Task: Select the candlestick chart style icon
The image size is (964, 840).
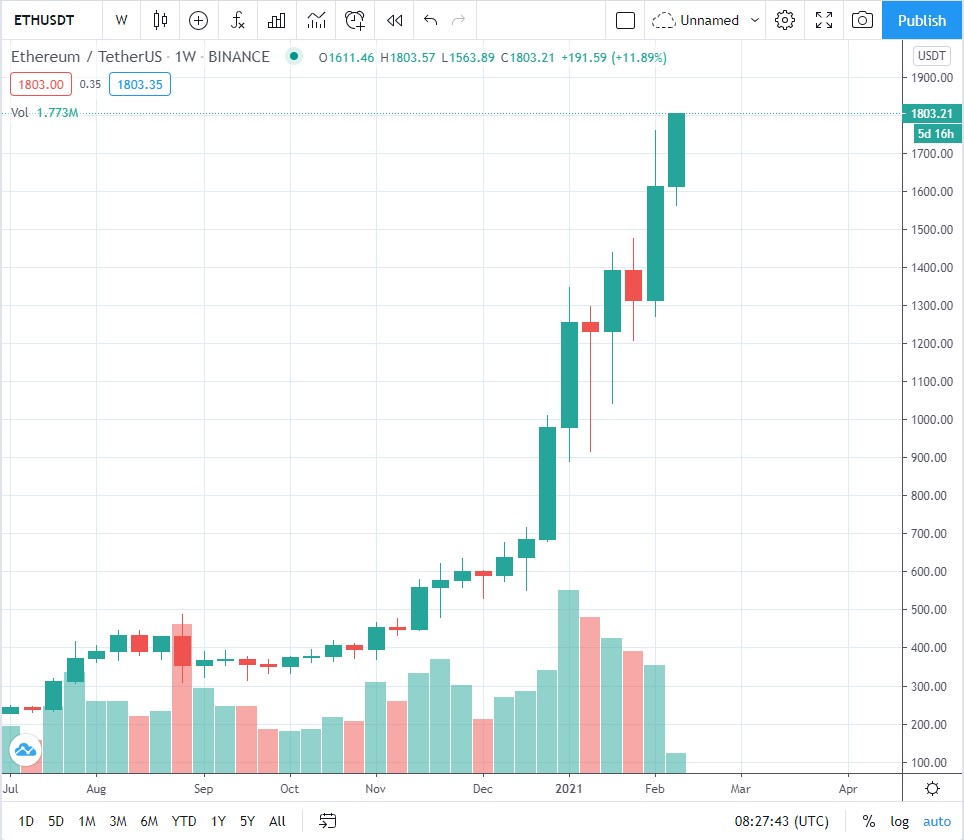Action: click(x=160, y=20)
